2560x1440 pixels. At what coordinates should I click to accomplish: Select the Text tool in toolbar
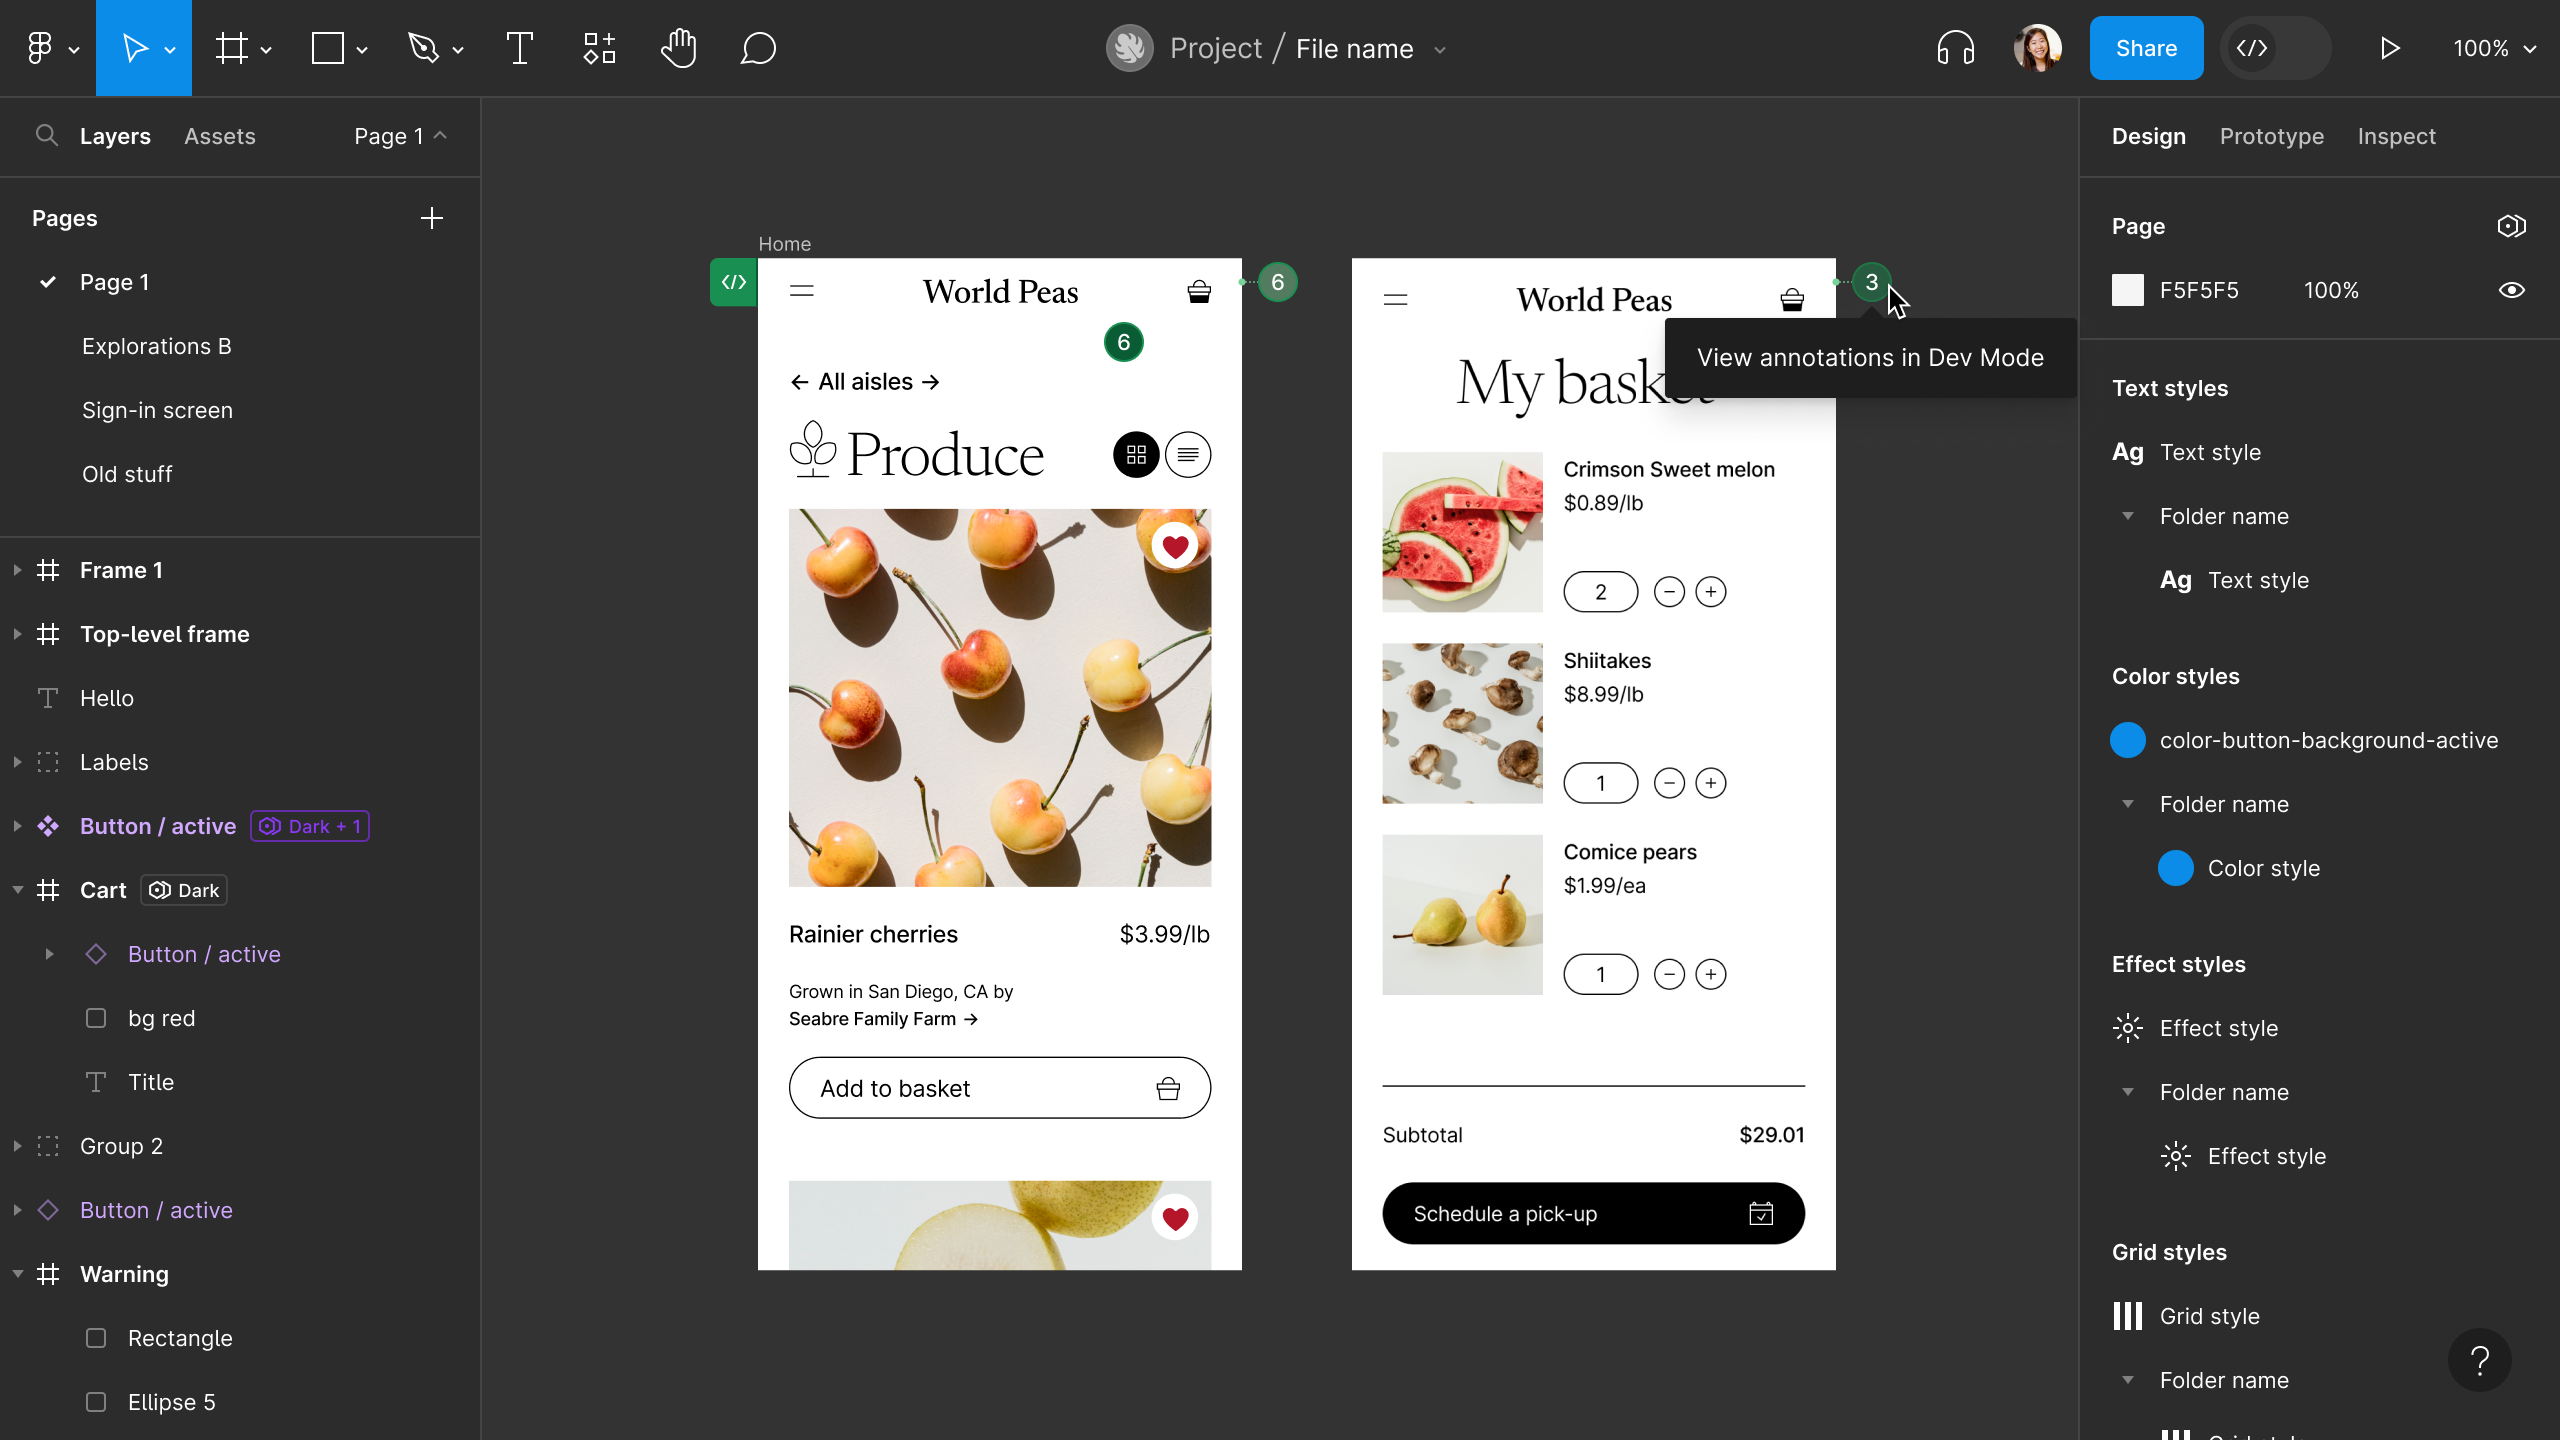[x=520, y=47]
